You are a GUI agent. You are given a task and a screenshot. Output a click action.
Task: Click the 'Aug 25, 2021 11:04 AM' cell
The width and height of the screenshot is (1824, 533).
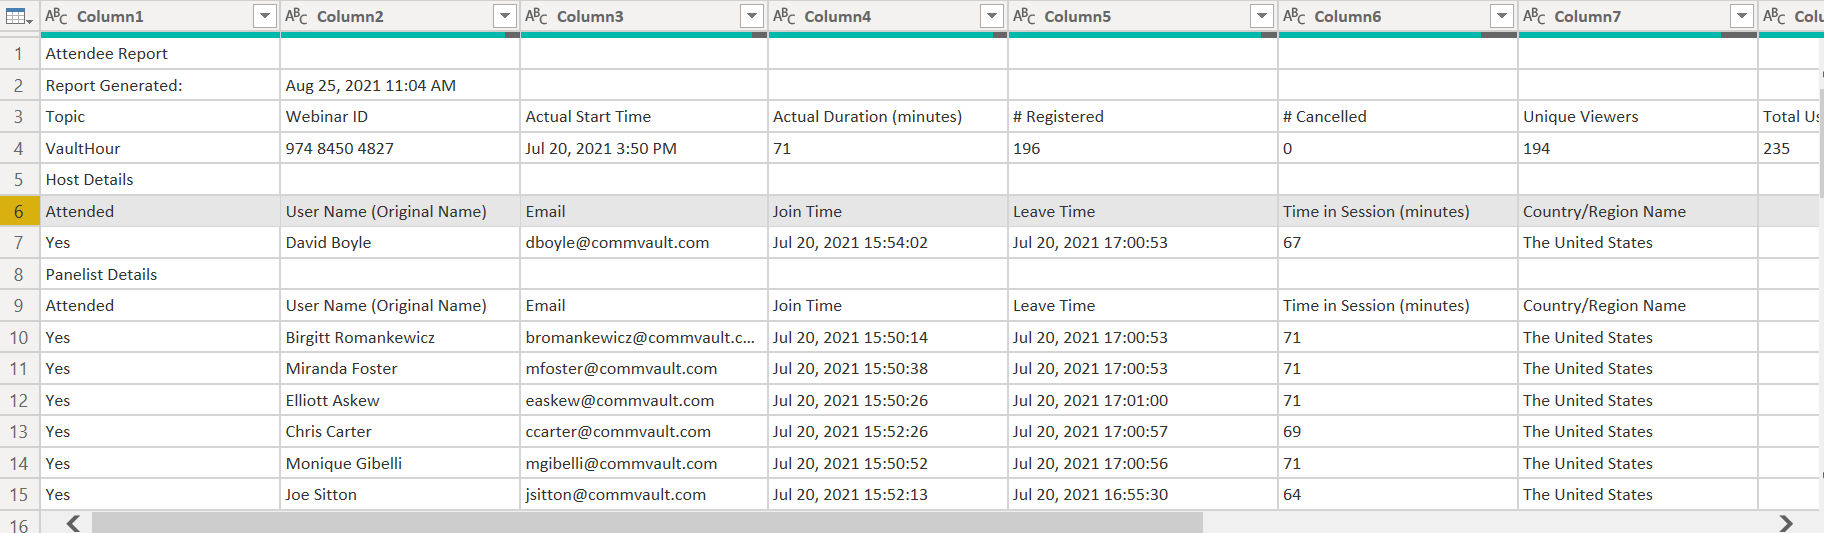point(400,85)
